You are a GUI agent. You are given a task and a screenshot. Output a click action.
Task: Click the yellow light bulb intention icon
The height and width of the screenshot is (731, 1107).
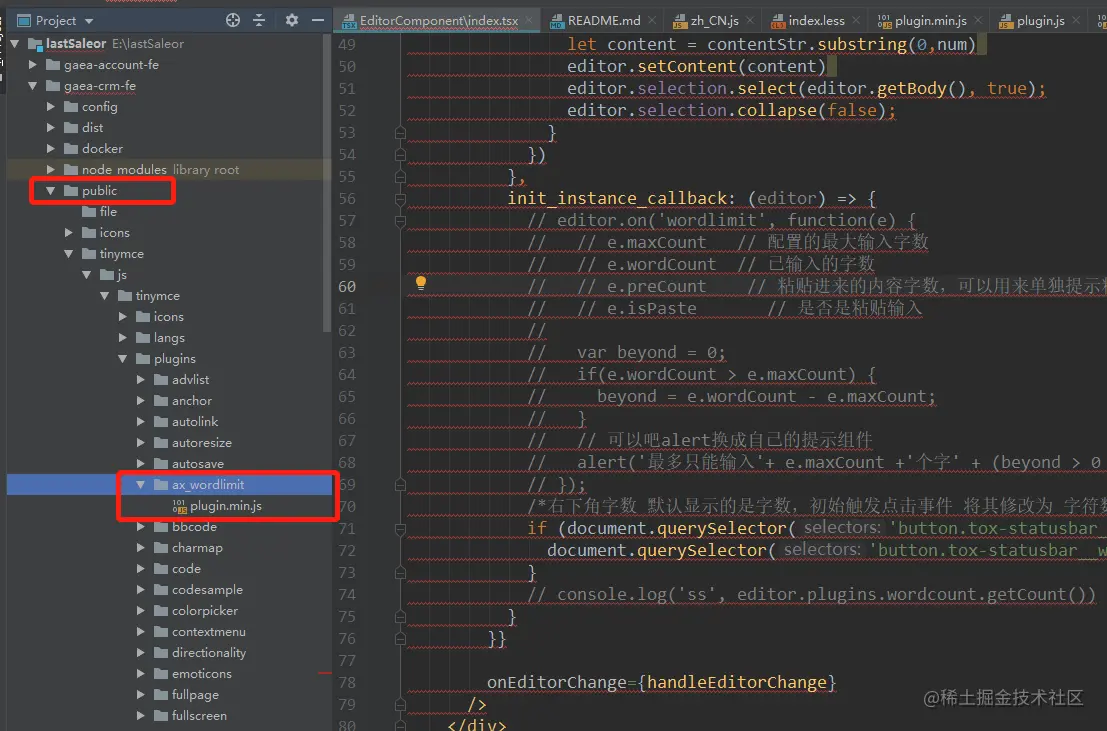421,283
